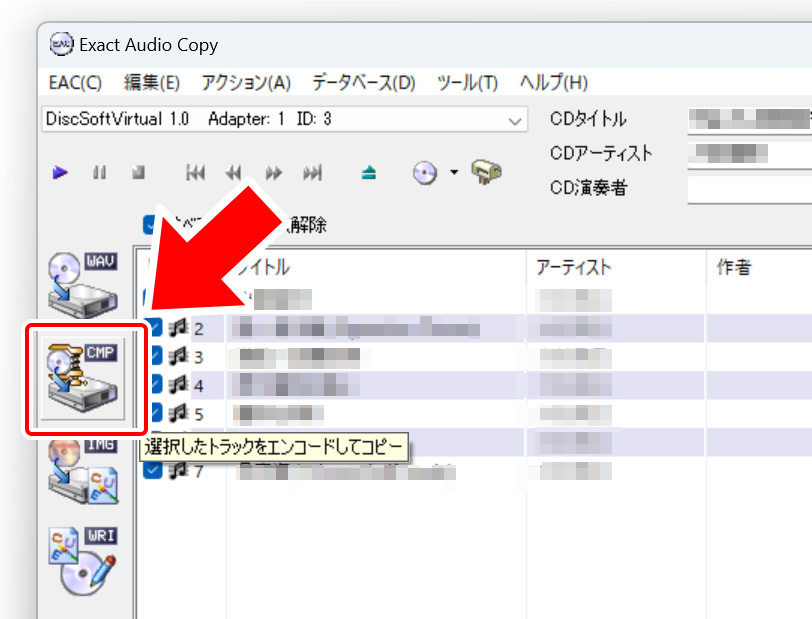
Task: Click the CMP compressed copy icon
Action: point(83,378)
